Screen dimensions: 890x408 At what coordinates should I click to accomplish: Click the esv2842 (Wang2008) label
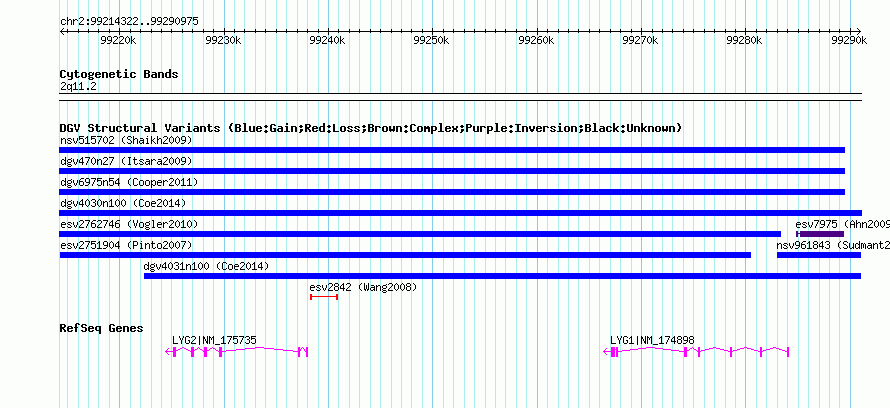pyautogui.click(x=363, y=288)
